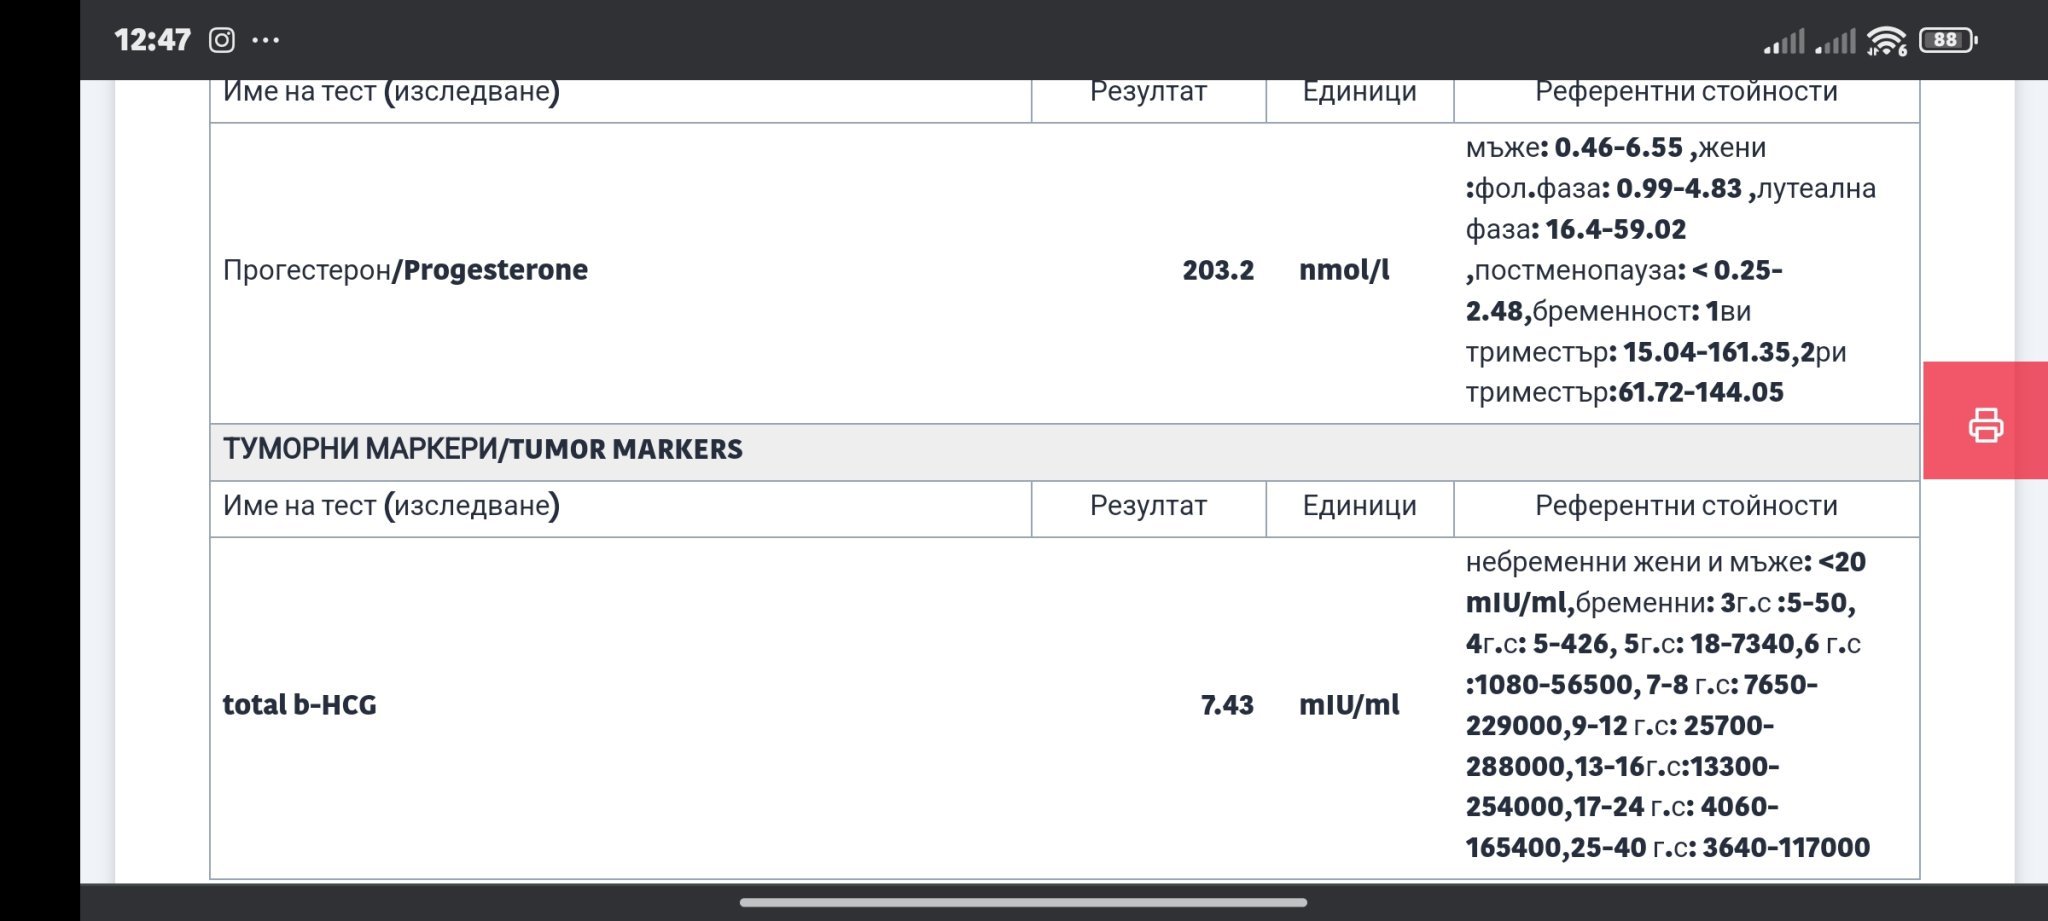The width and height of the screenshot is (2048, 921).
Task: Click the total b-HCG test name
Action: coord(299,705)
